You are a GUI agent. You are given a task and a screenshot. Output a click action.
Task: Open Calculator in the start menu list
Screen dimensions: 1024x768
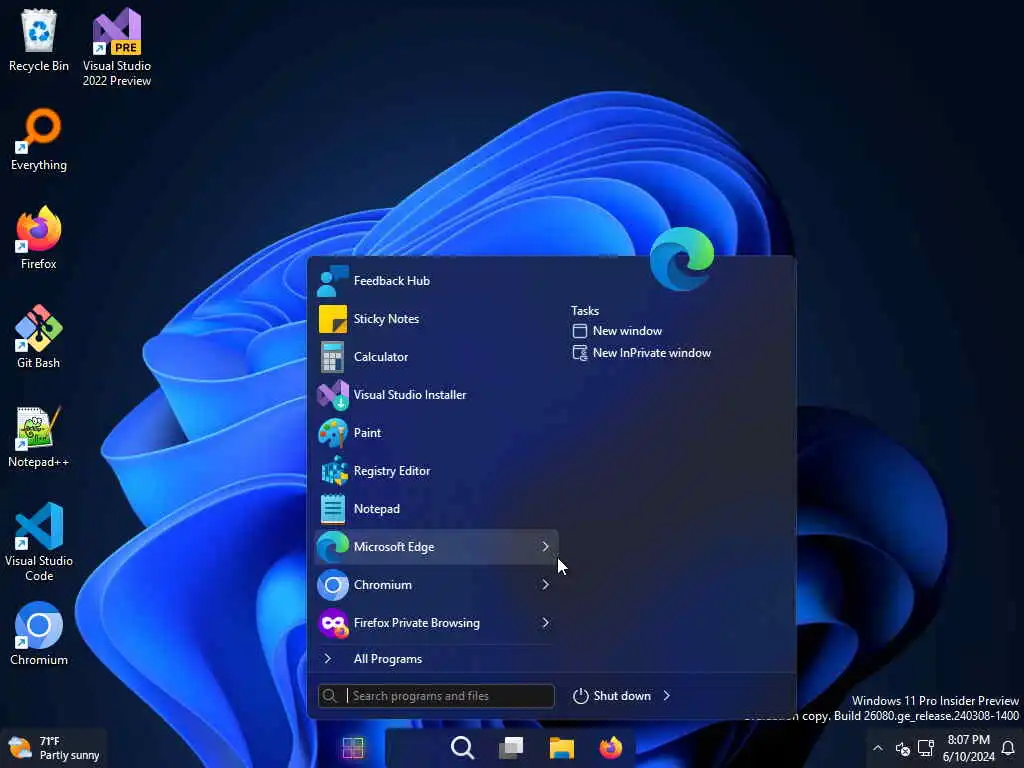[x=436, y=357]
